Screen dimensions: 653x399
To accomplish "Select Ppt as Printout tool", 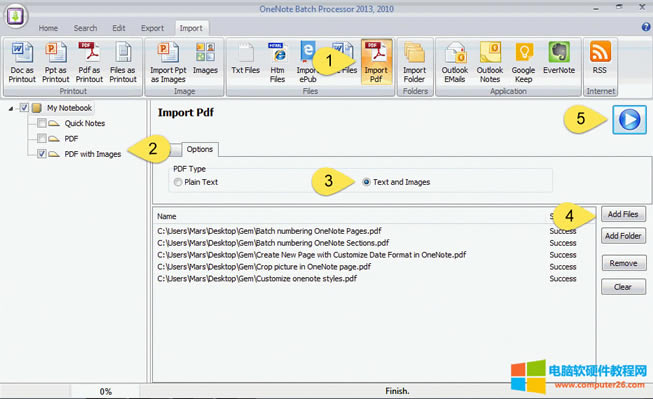I will click(x=55, y=62).
